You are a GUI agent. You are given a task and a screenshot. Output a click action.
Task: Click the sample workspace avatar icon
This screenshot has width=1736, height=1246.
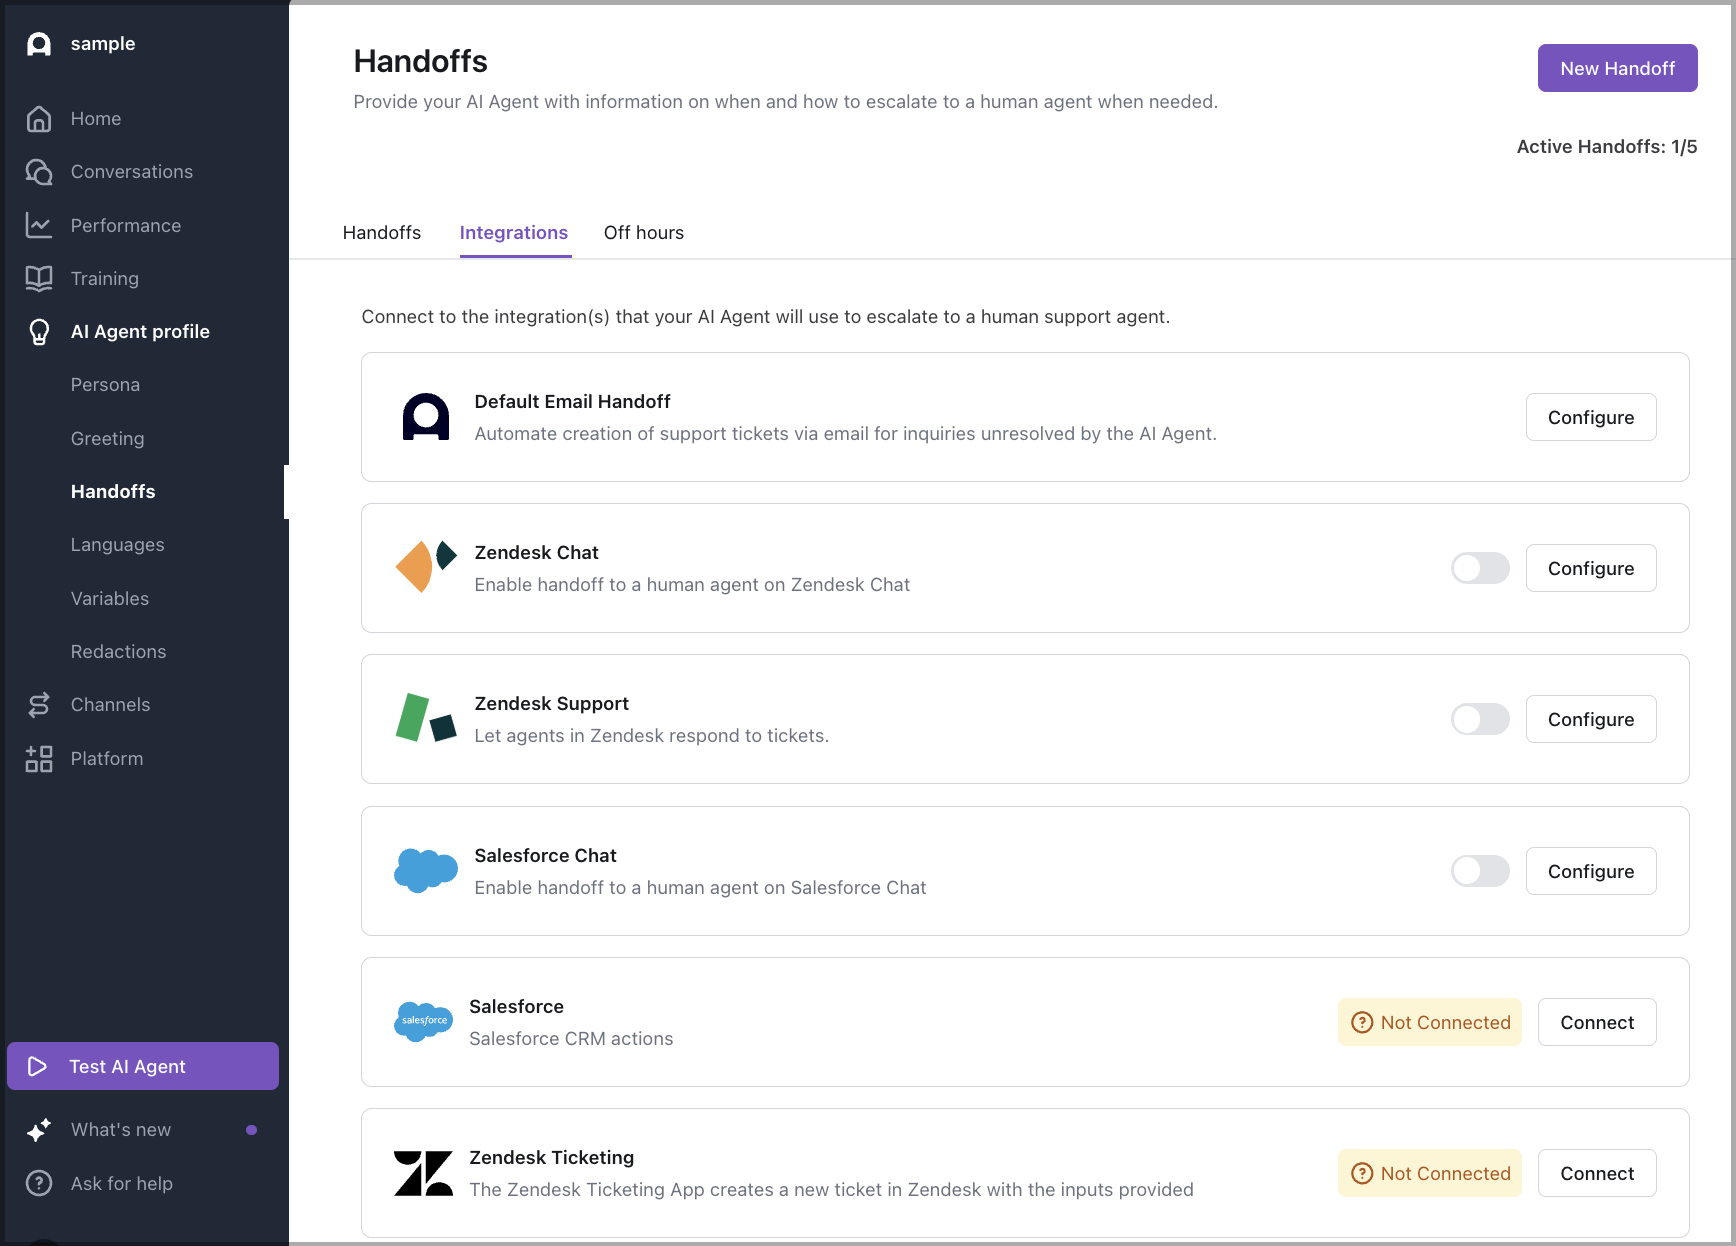(39, 43)
